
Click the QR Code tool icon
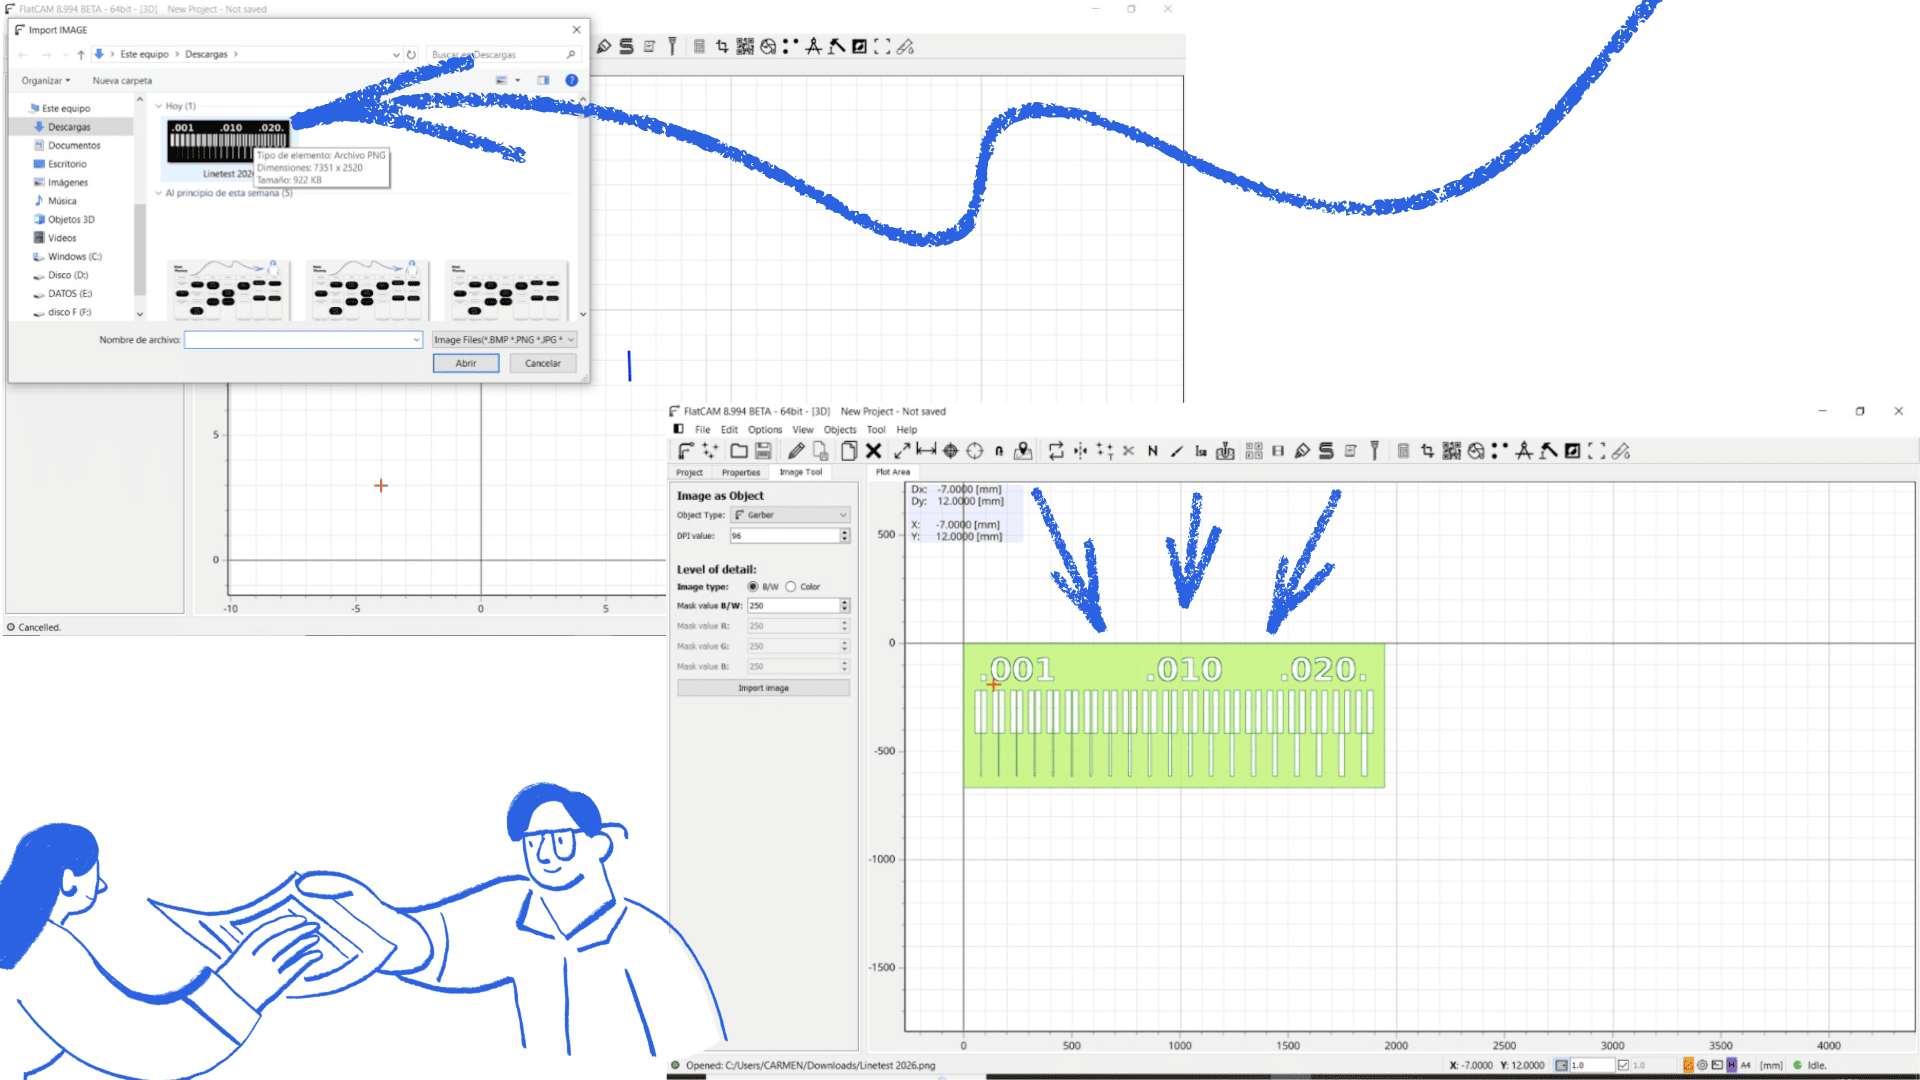1452,451
